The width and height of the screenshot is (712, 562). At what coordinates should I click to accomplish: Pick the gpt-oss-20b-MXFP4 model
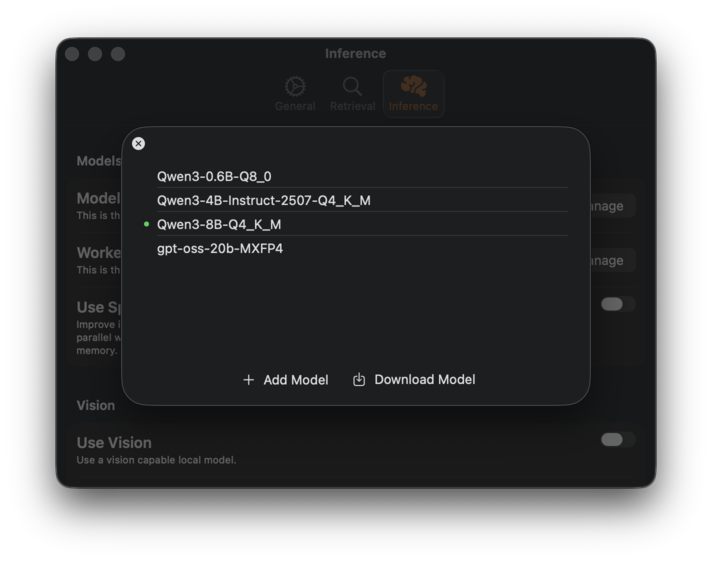point(220,248)
